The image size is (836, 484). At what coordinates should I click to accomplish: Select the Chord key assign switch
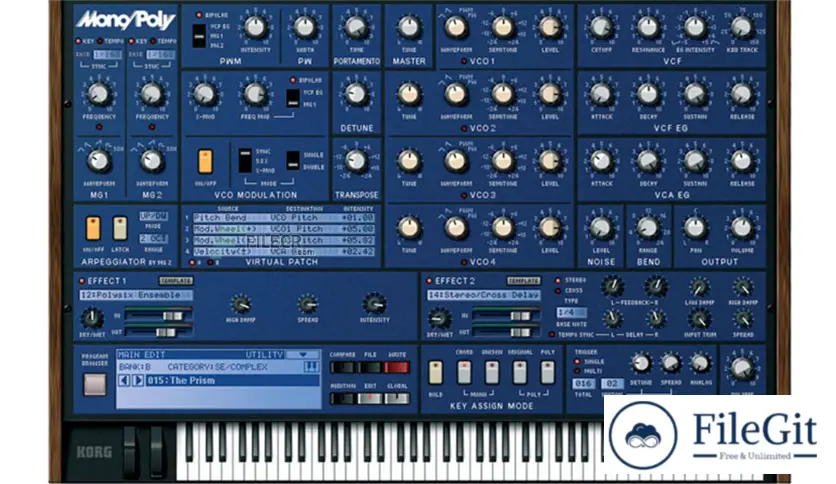[x=464, y=372]
